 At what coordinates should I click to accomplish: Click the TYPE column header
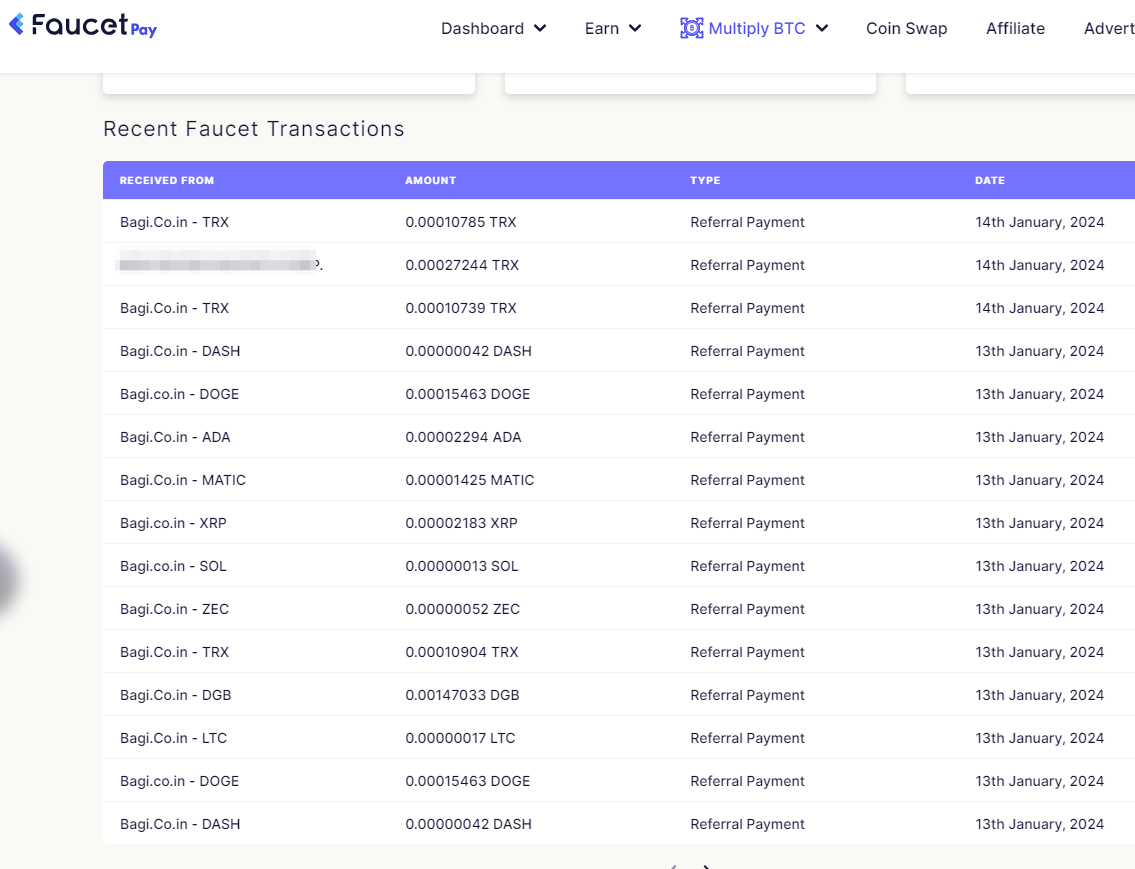705,180
